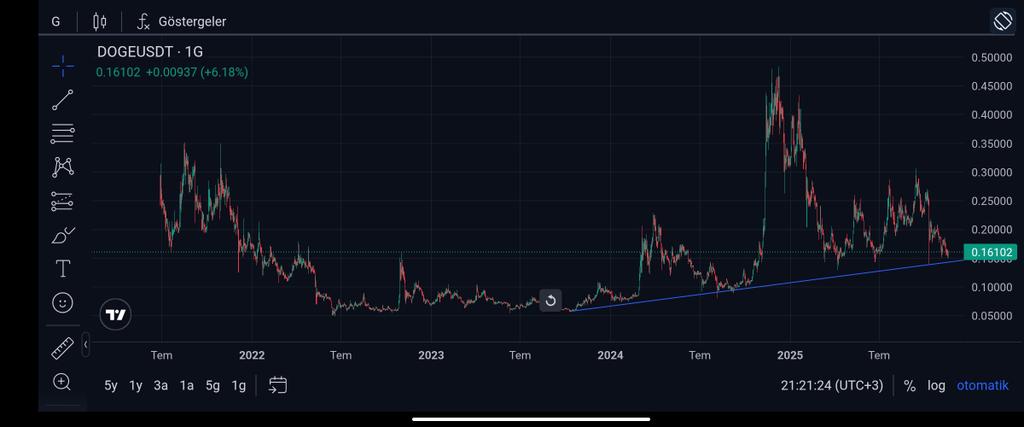1024x427 pixels.
Task: Click the 2022 label on the time axis
Action: [252, 356]
